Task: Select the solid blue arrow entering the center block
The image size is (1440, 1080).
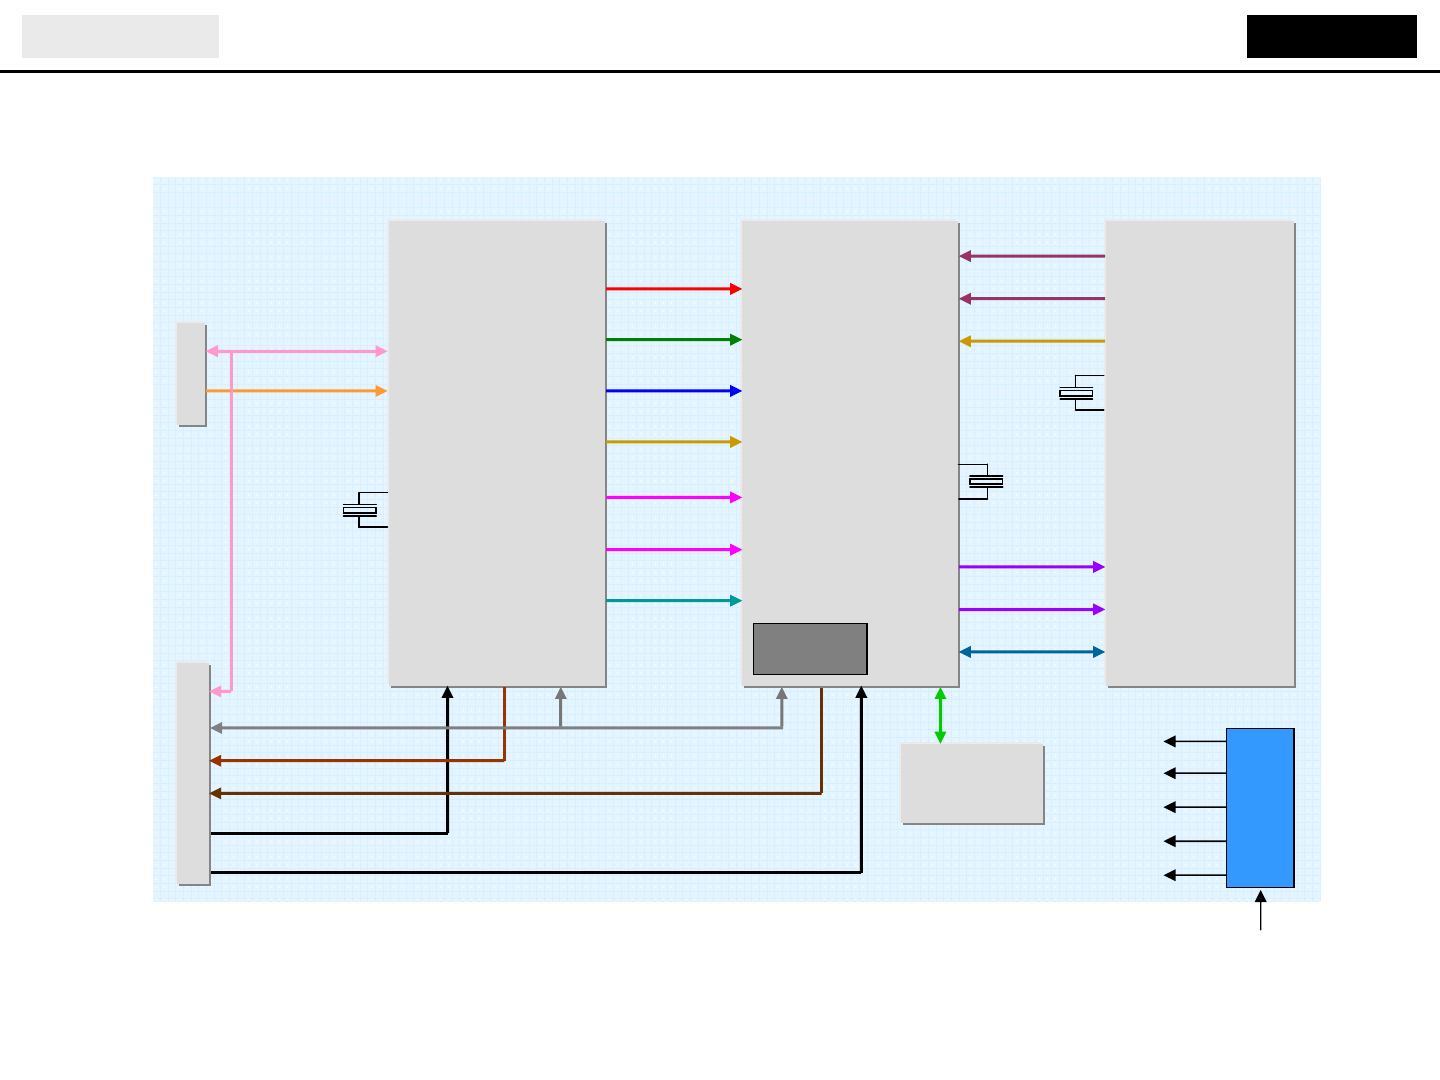Action: tap(674, 391)
